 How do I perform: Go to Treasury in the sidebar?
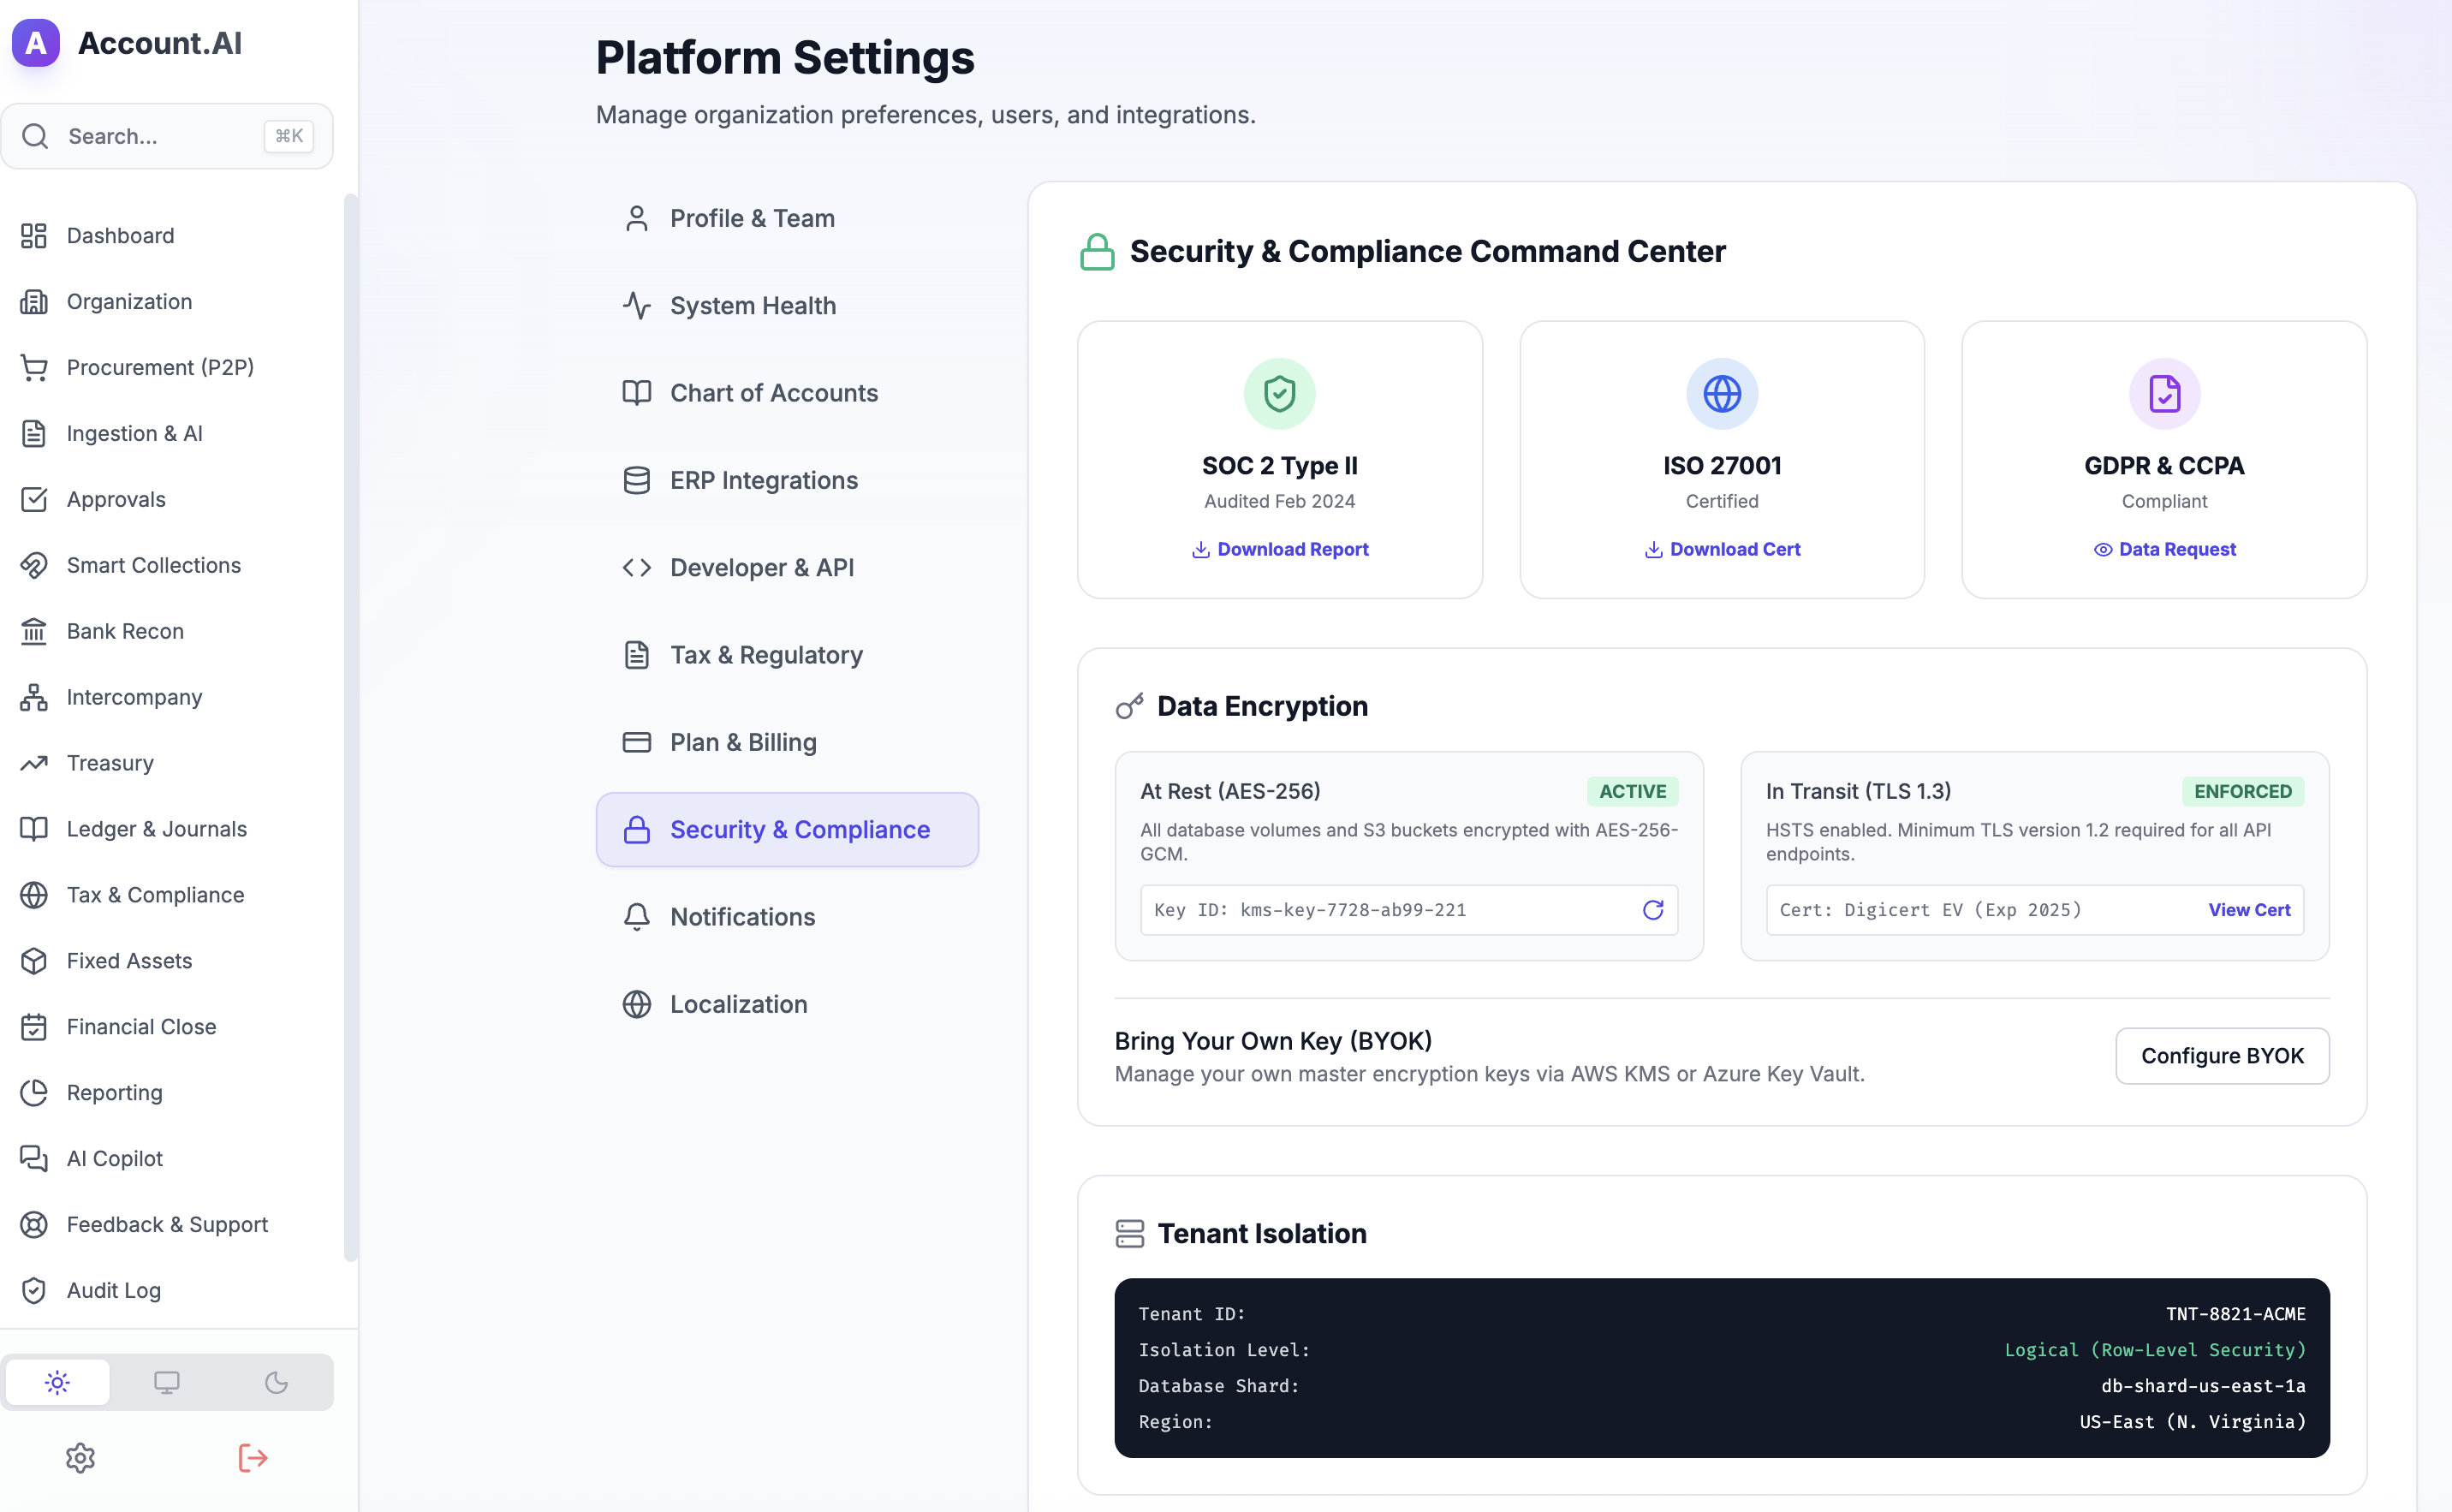pyautogui.click(x=110, y=763)
